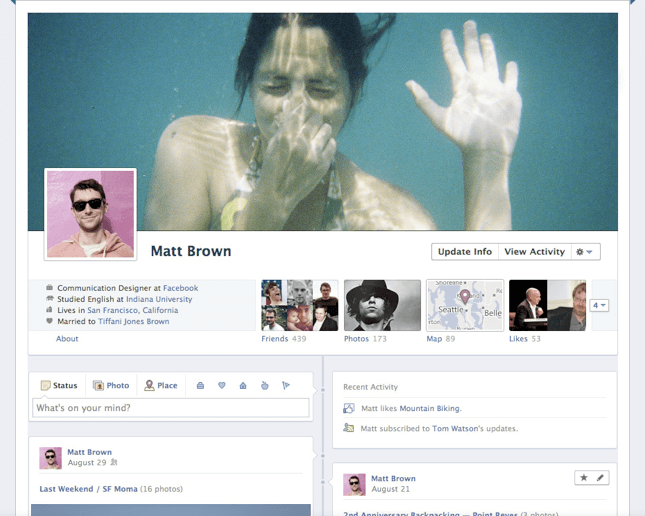Click the subscribe icon beside 'Matt subscribed to'
645x516 pixels.
[349, 428]
